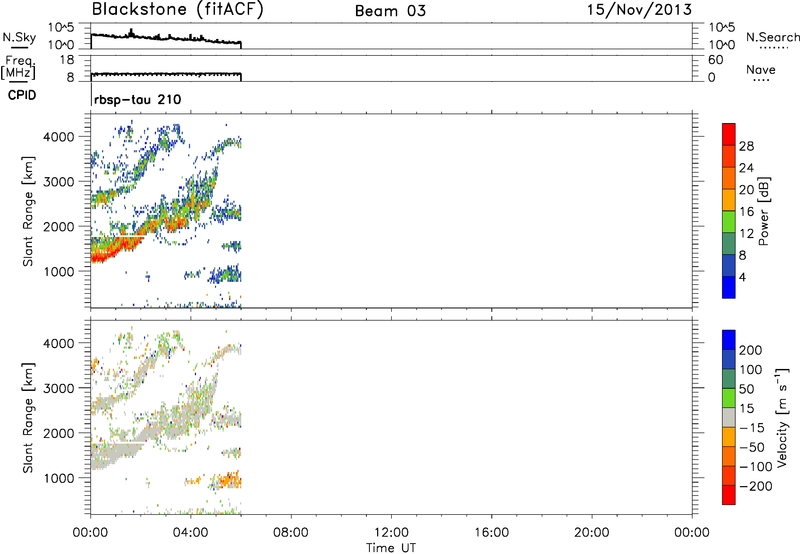Click the "Blackstone (fitACF)" plot title
Viewport: 800px width, 554px height.
pyautogui.click(x=177, y=9)
